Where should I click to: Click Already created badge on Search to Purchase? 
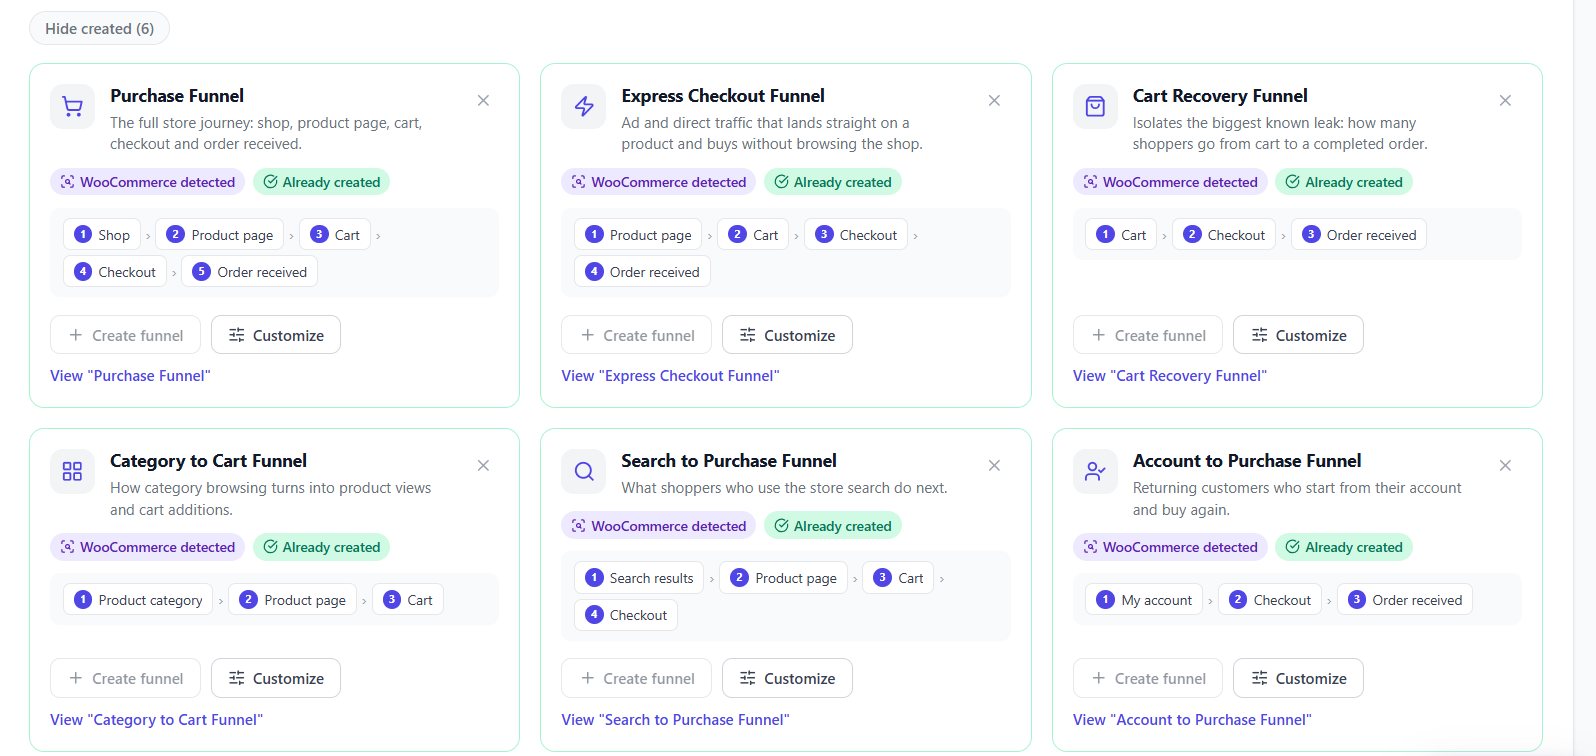tap(832, 526)
